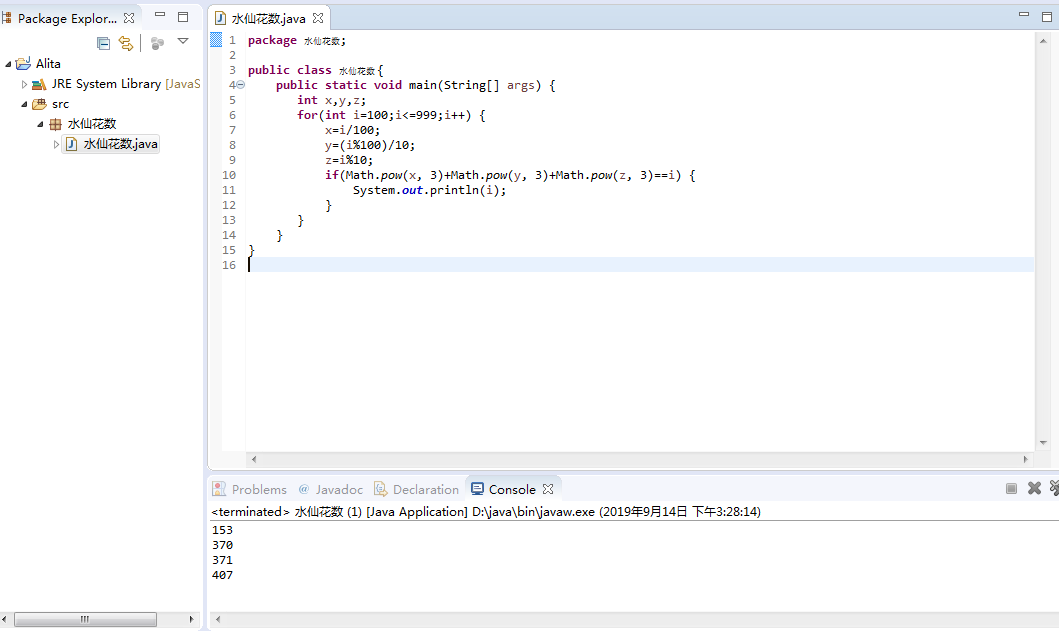Collapse the main method fold marker on line 4

(x=240, y=85)
